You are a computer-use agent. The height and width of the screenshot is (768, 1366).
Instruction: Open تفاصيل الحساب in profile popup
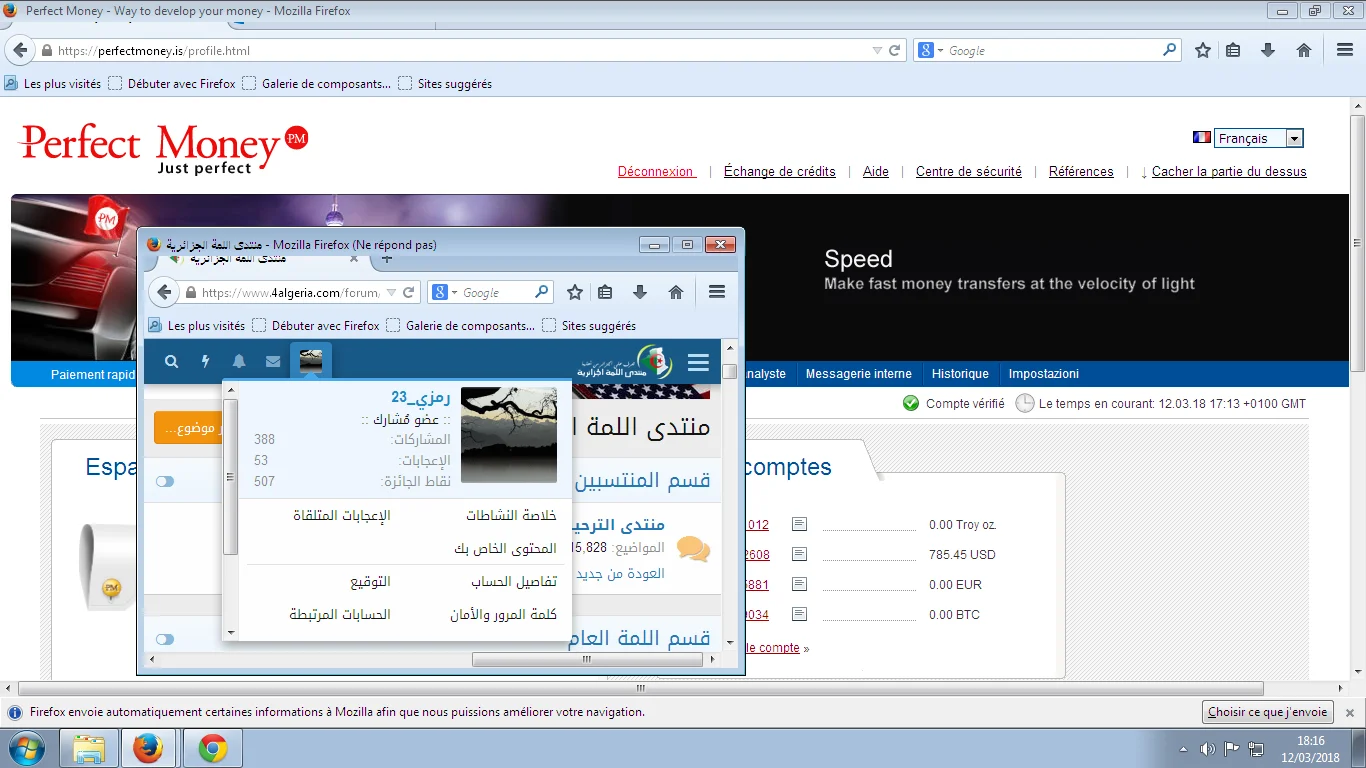tap(514, 581)
